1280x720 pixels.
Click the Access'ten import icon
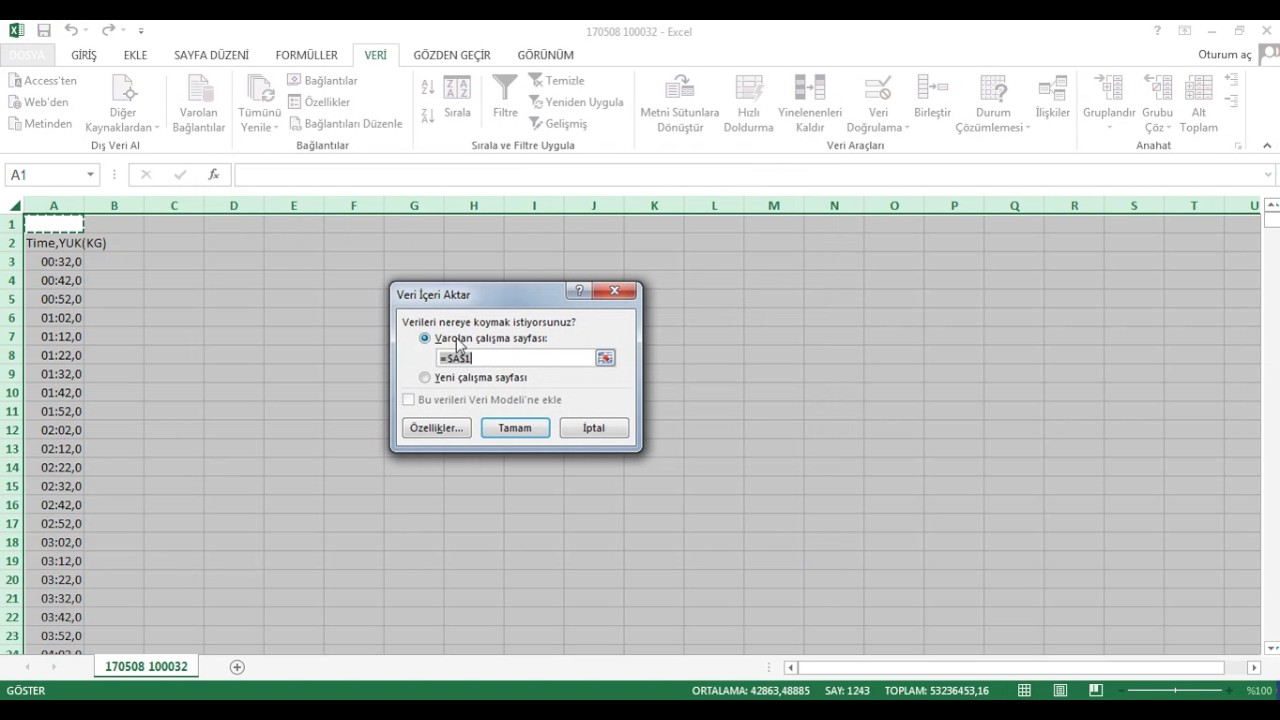pyautogui.click(x=16, y=80)
